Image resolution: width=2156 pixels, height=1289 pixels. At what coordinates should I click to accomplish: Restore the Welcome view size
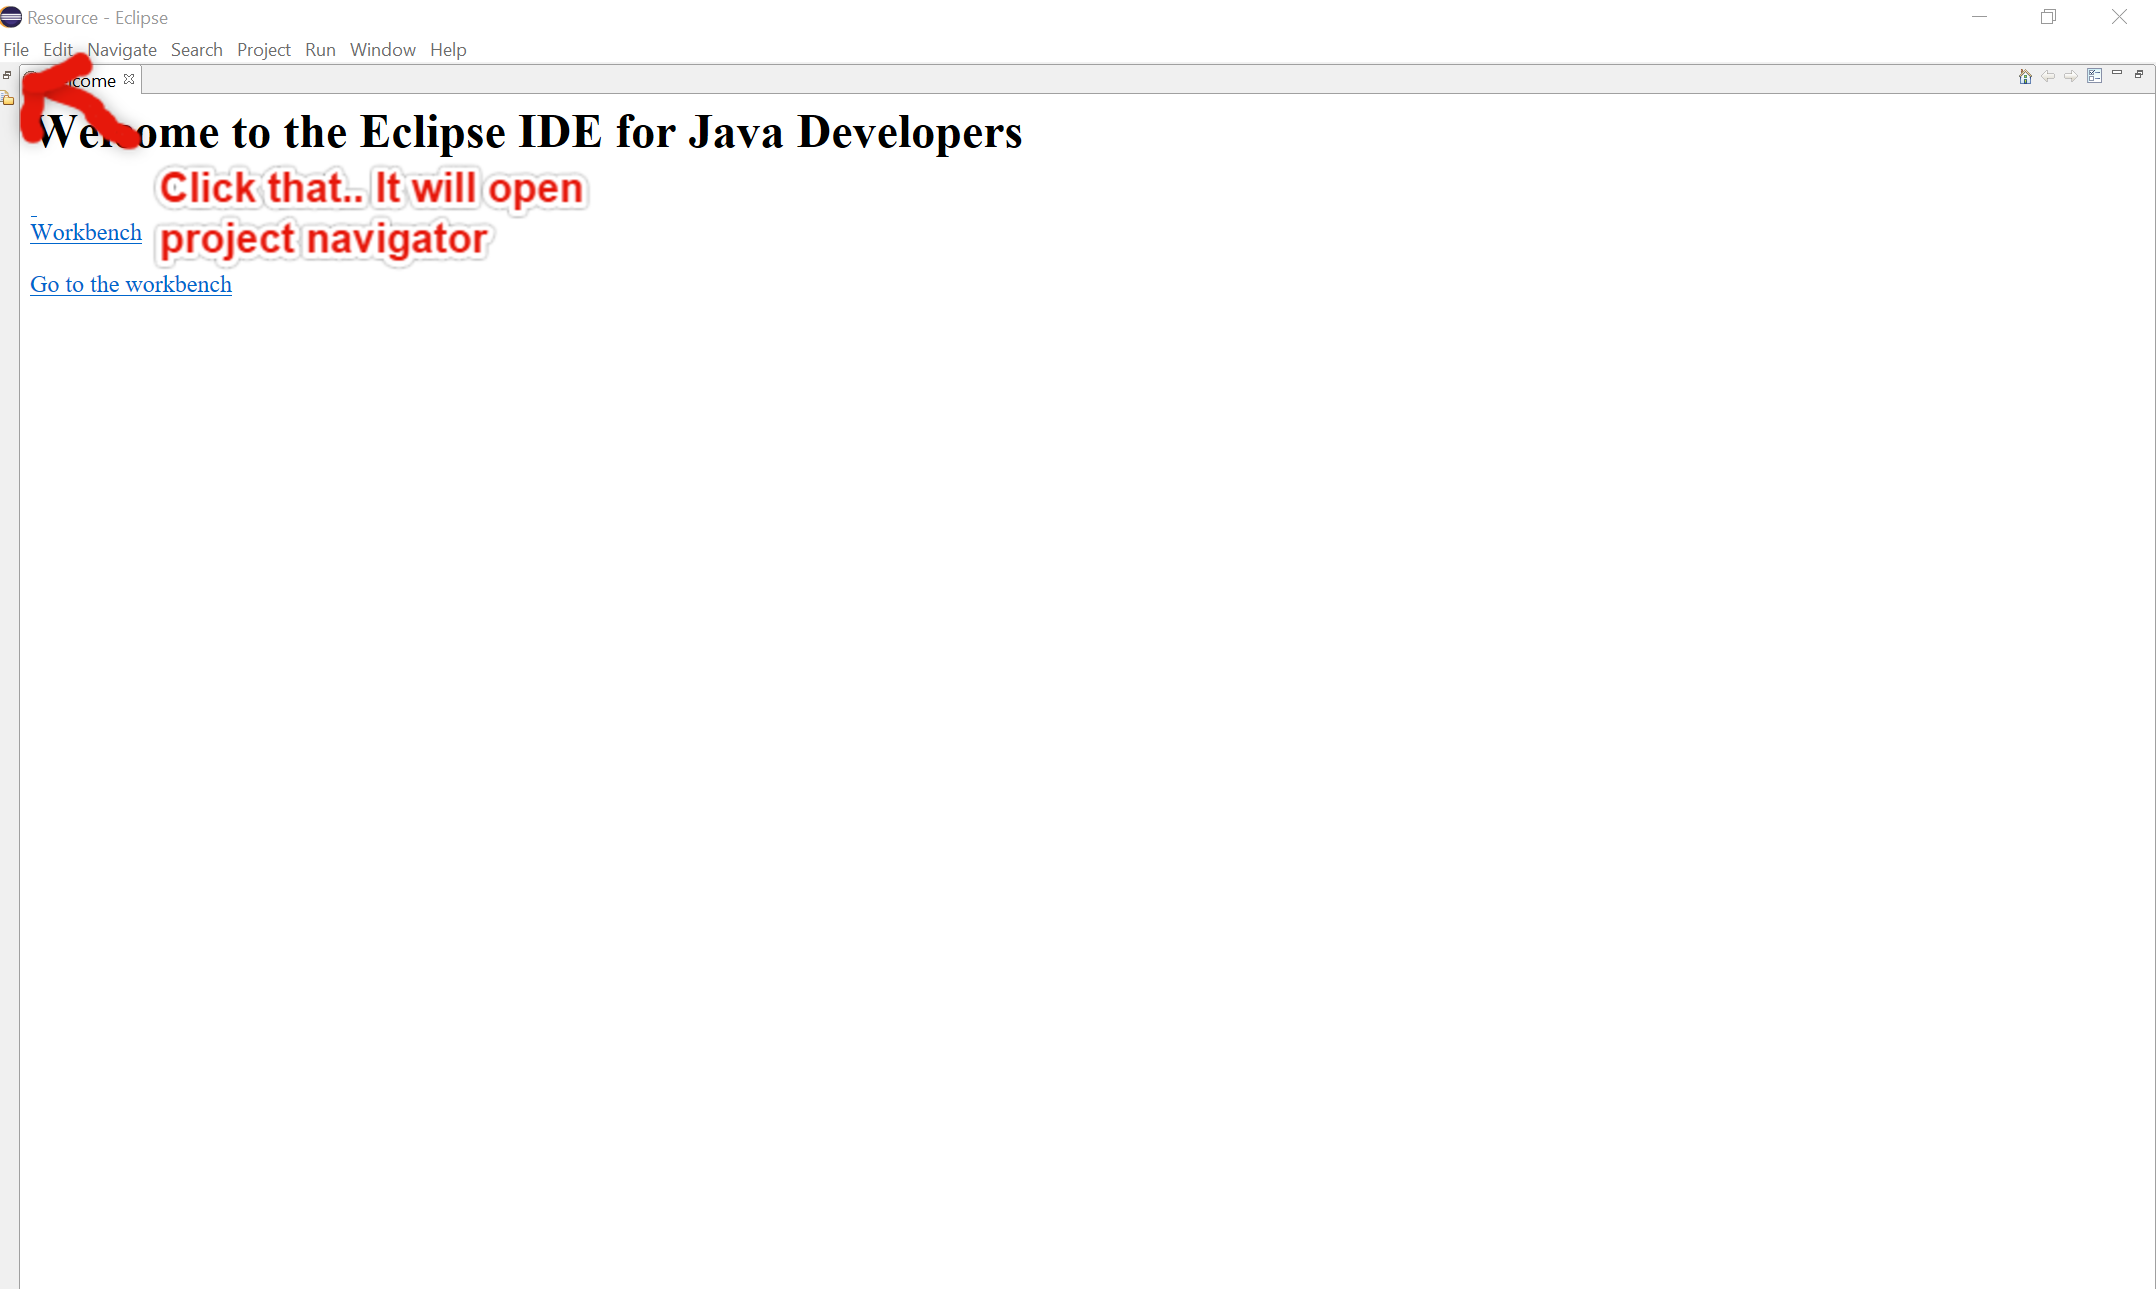2139,74
